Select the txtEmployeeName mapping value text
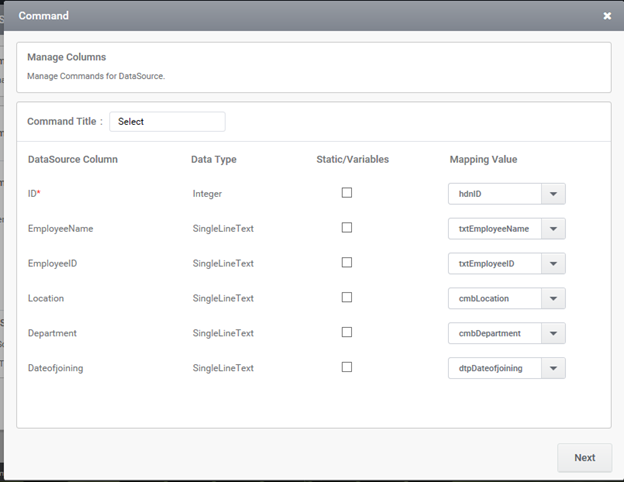624x482 pixels. coord(494,229)
